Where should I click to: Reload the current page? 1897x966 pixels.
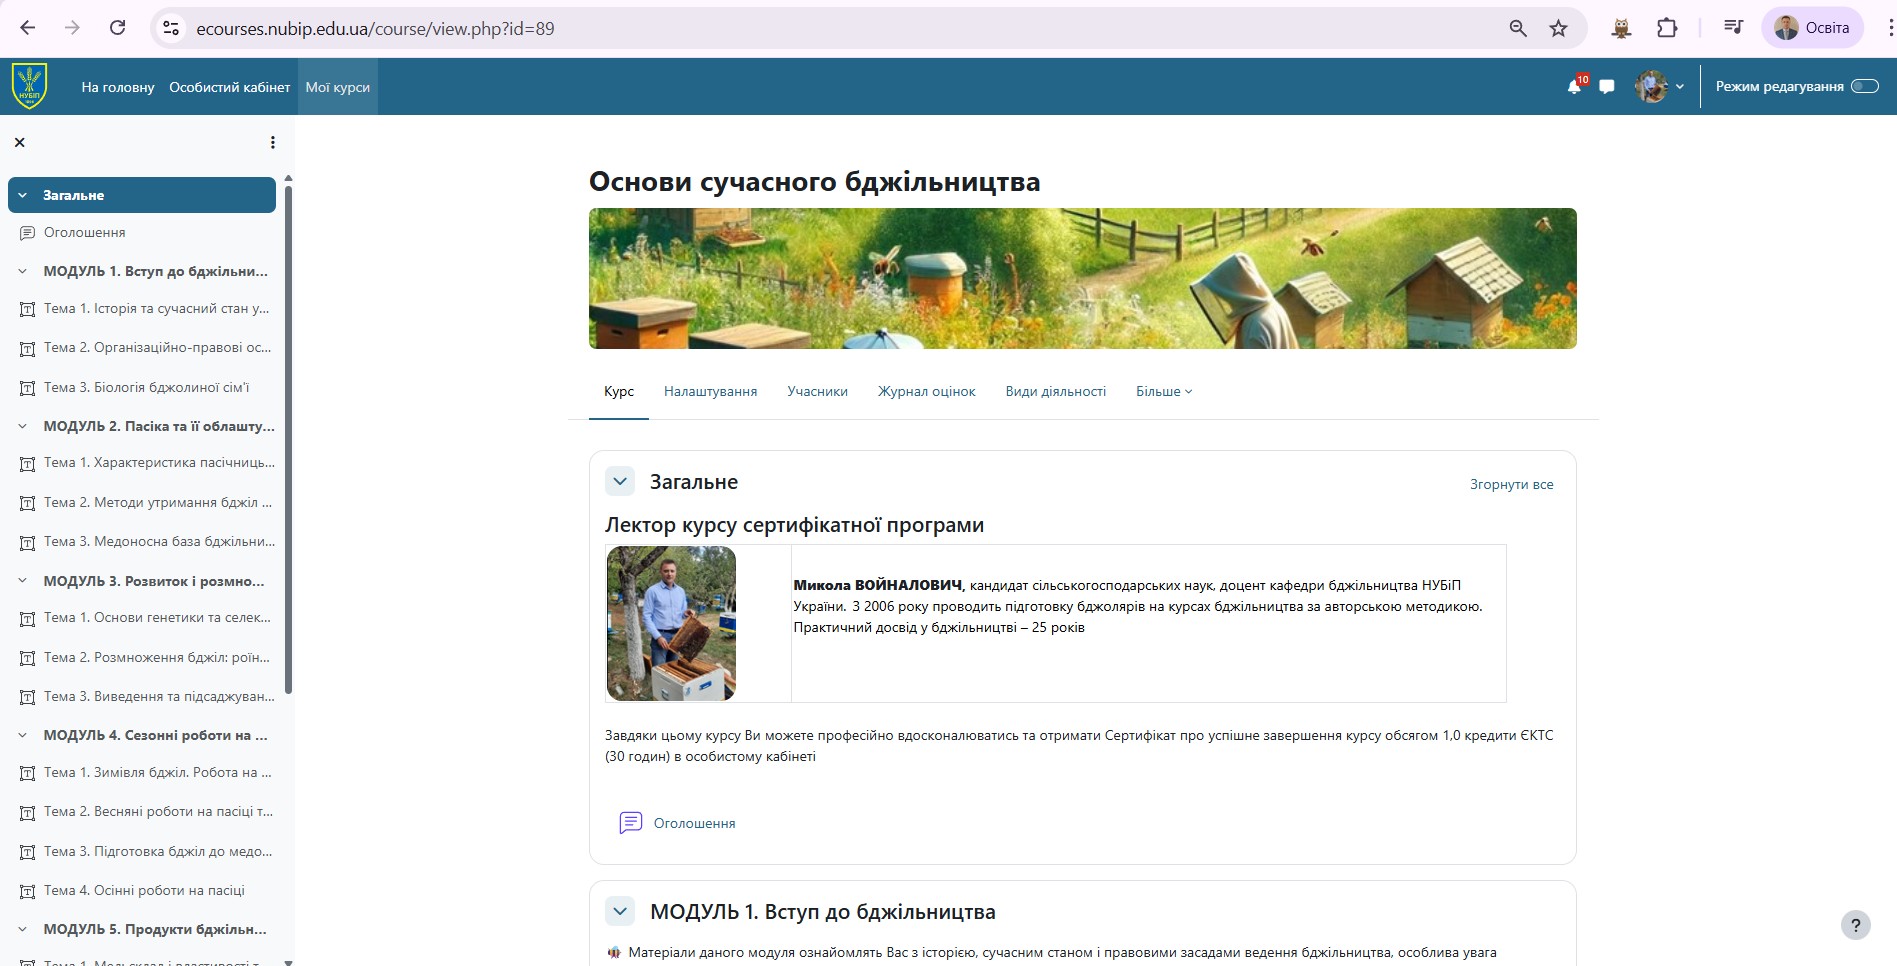[117, 28]
